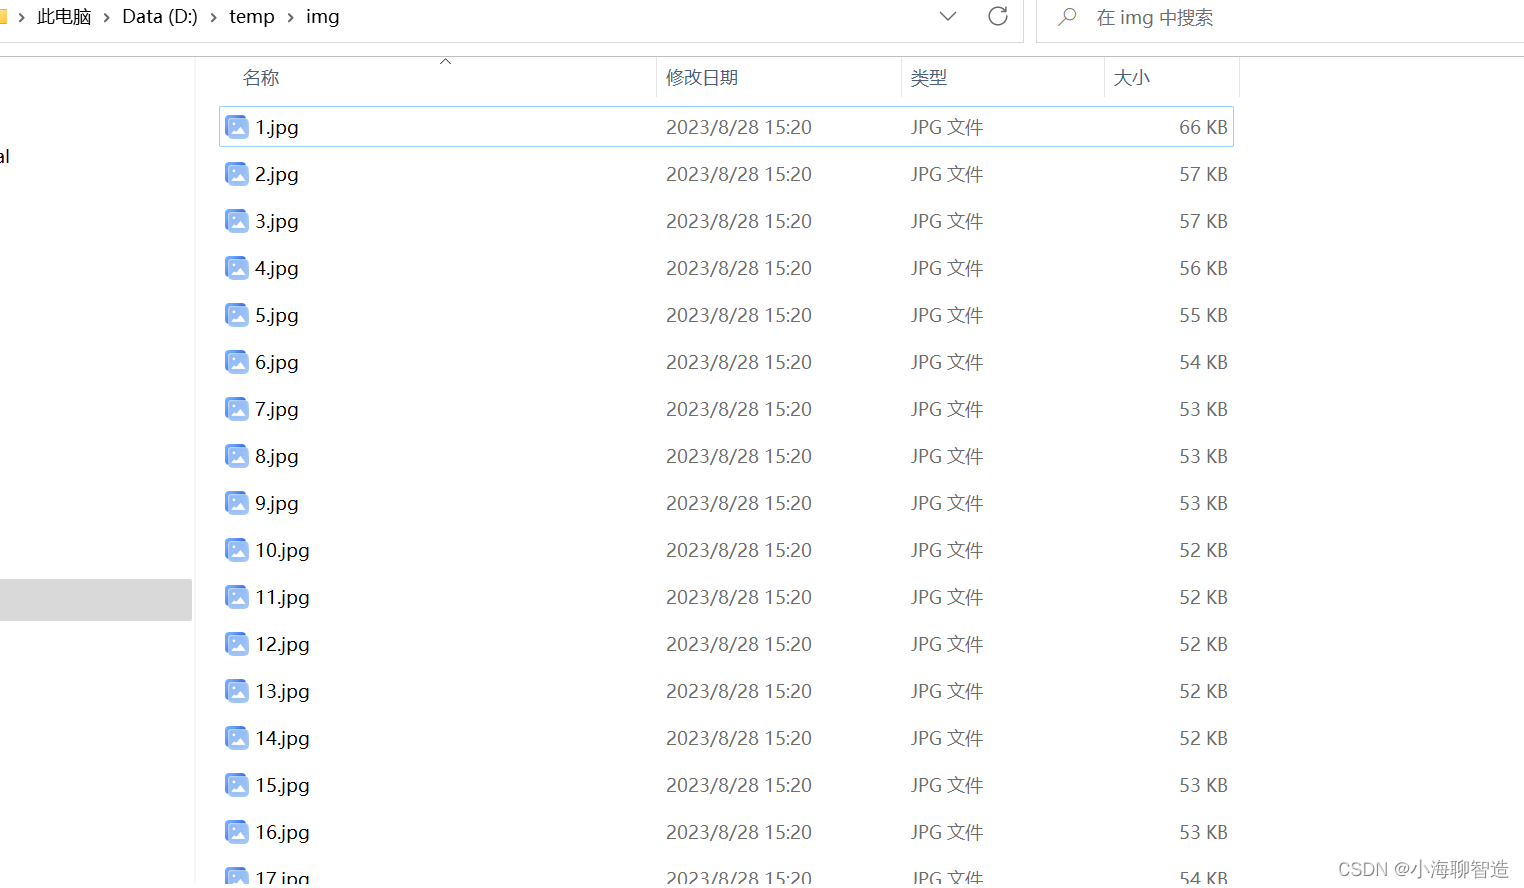Refresh the img folder view
This screenshot has width=1524, height=888.
pos(998,16)
